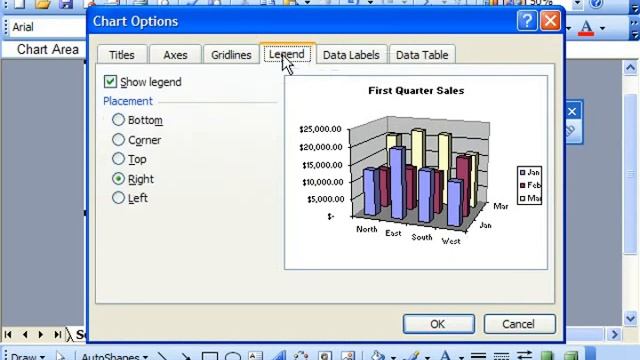Click the horizontal scrollbar right arrow

(615, 335)
